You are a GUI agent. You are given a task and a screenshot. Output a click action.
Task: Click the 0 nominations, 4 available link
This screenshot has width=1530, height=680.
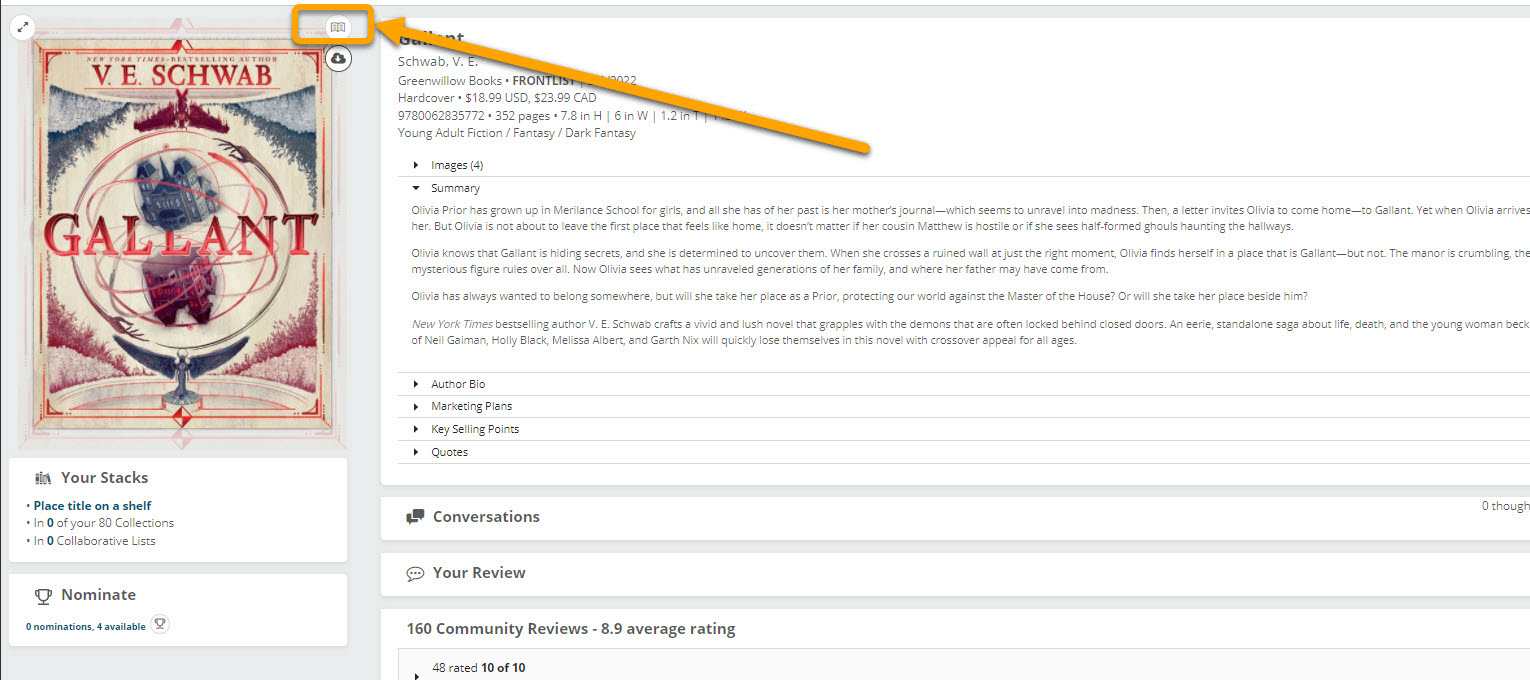85,627
